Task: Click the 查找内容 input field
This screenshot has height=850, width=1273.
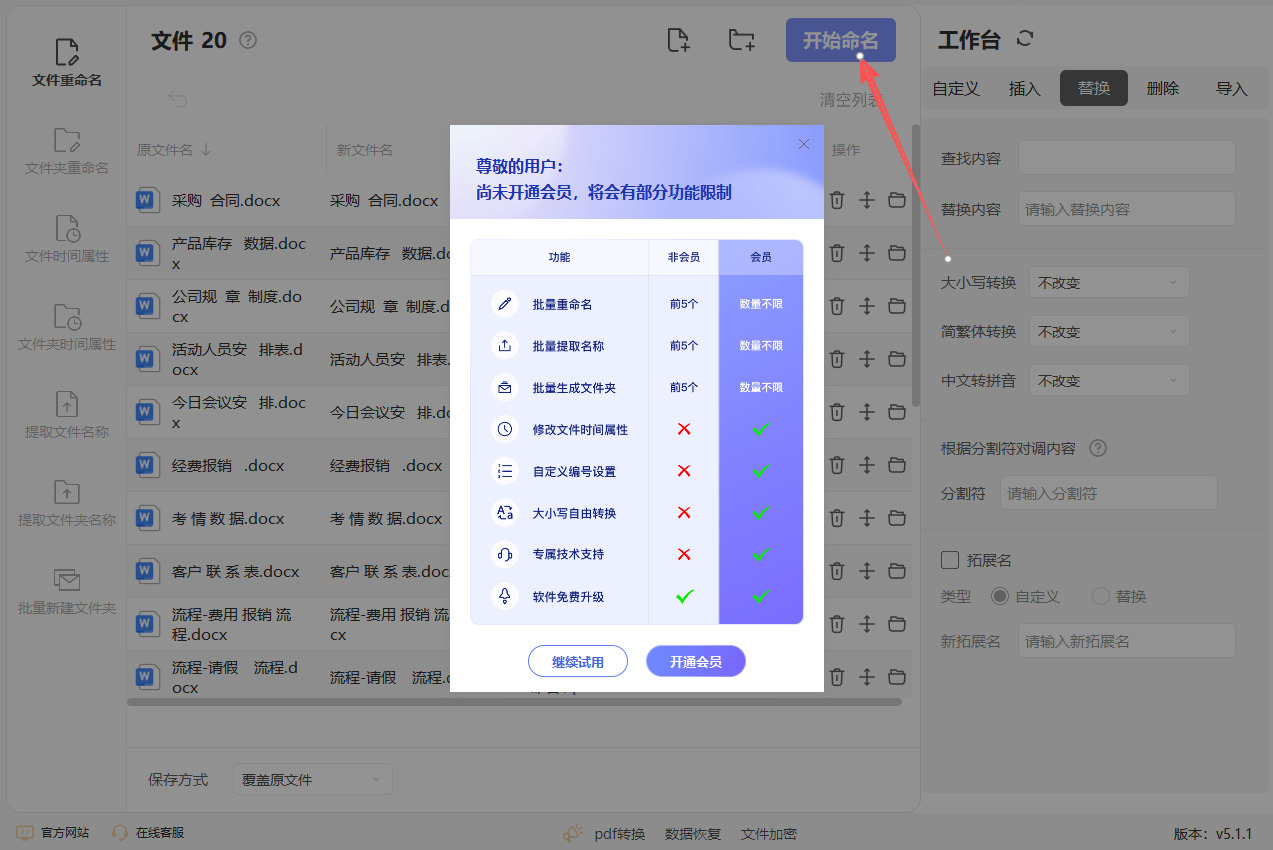Action: click(x=1127, y=158)
